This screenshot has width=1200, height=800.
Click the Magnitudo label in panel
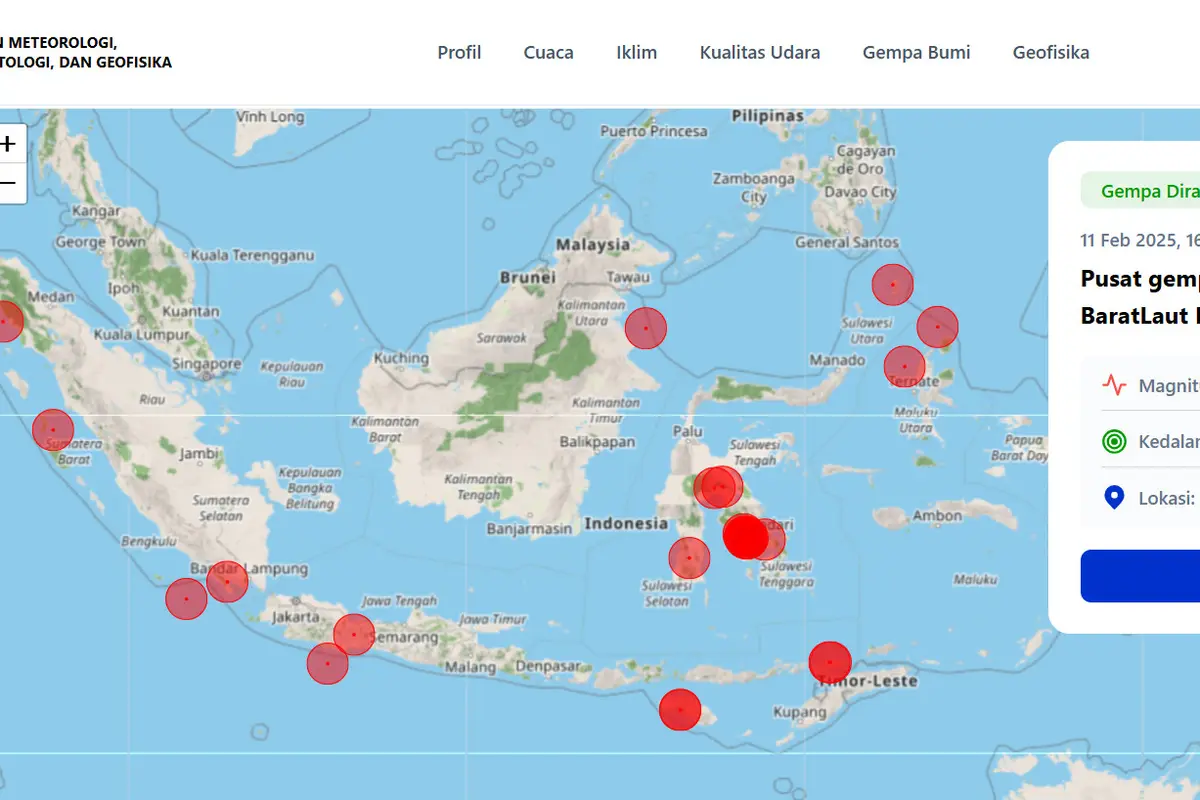1169,385
